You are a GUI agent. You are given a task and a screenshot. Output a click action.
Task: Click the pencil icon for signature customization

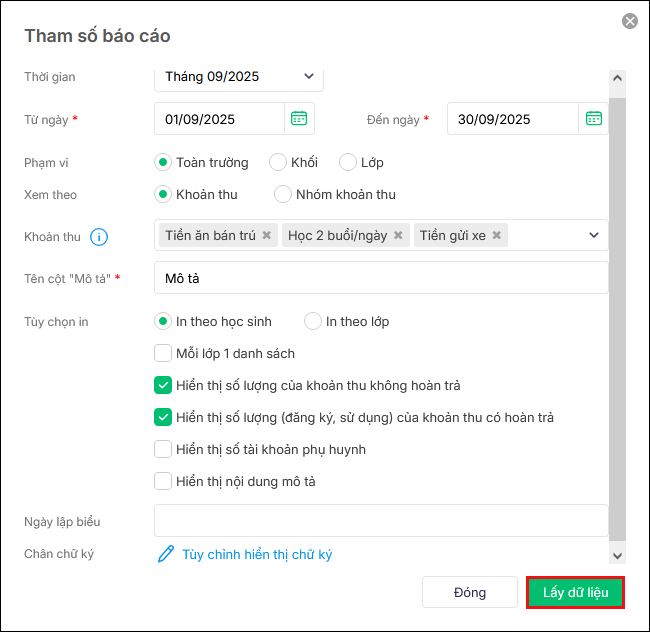click(x=166, y=554)
